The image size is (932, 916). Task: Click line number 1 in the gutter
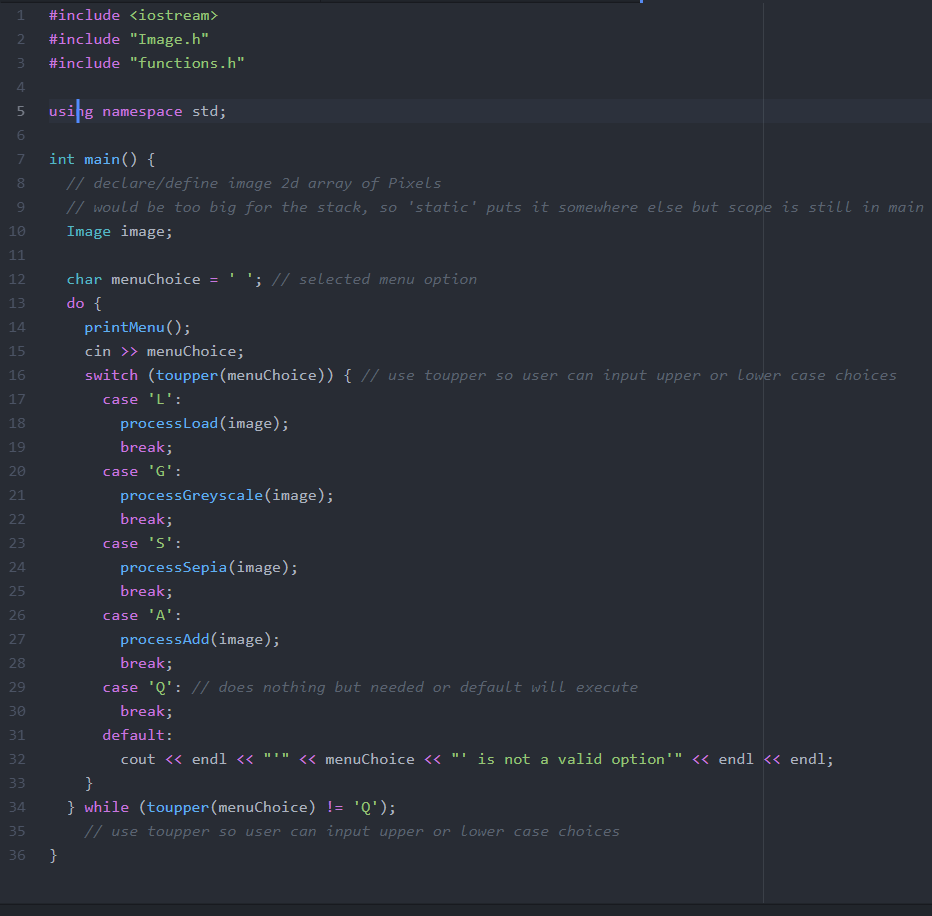(x=21, y=15)
